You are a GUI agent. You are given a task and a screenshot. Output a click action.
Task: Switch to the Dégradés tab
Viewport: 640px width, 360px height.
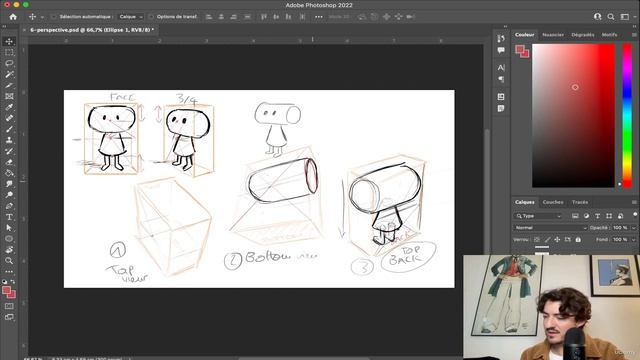click(583, 35)
